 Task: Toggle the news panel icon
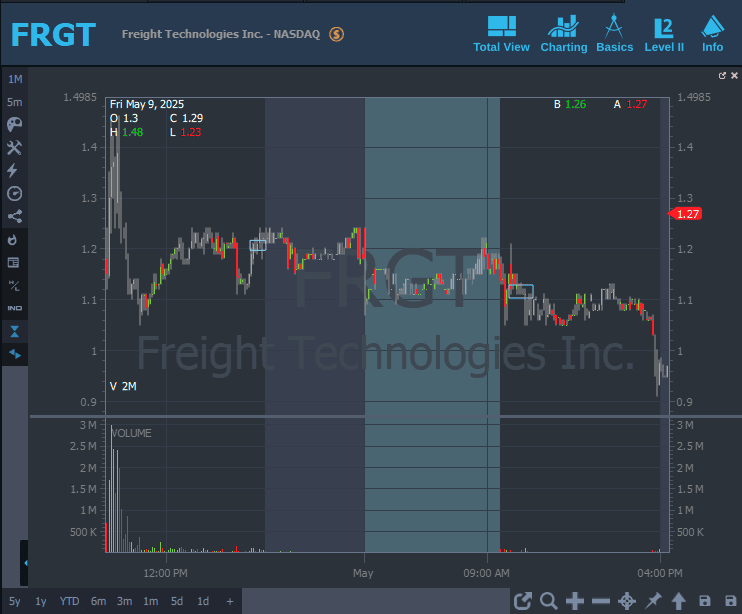[14, 263]
